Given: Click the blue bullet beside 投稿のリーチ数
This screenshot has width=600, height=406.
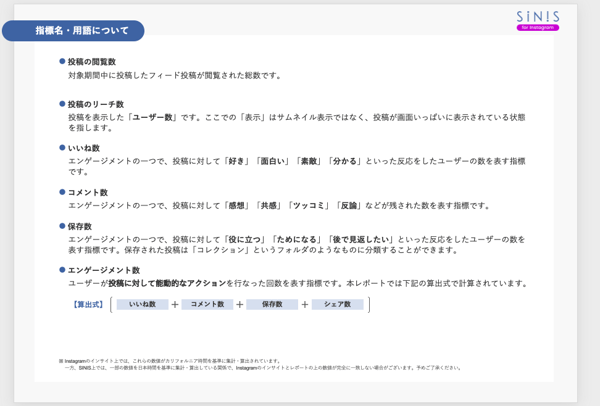Looking at the screenshot, I should pyautogui.click(x=62, y=104).
